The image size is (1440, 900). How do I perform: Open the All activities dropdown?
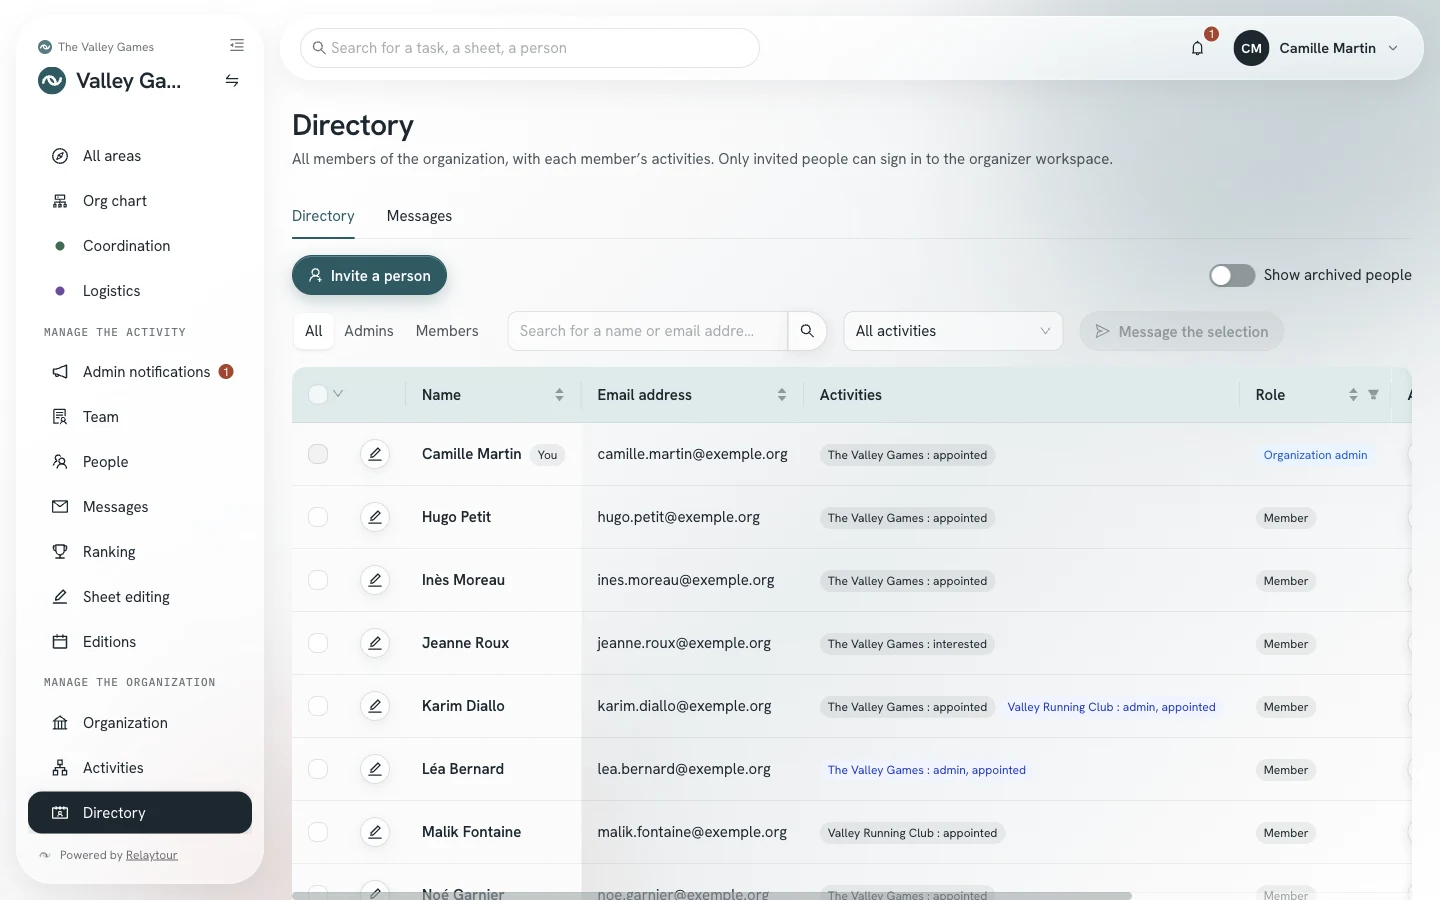point(953,331)
